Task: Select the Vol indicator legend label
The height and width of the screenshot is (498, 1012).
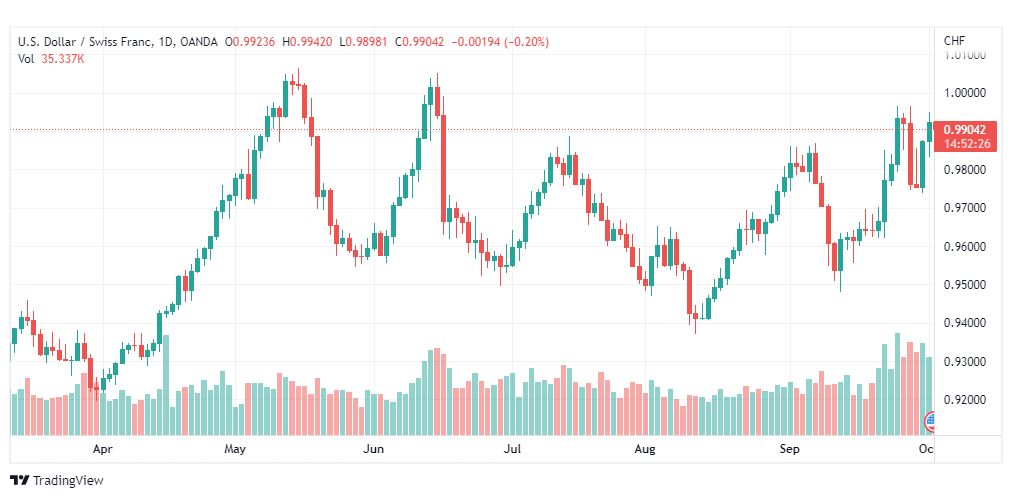Action: (x=25, y=58)
